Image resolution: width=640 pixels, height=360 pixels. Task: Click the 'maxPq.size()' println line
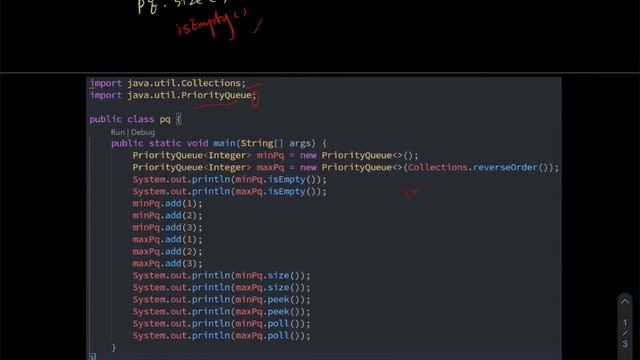[221, 288]
